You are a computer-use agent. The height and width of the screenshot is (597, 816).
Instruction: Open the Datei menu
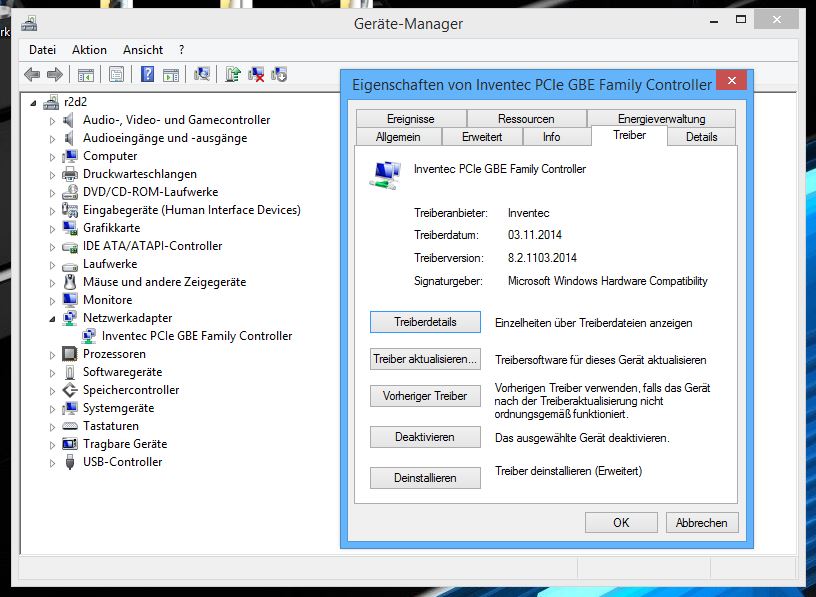pos(43,50)
